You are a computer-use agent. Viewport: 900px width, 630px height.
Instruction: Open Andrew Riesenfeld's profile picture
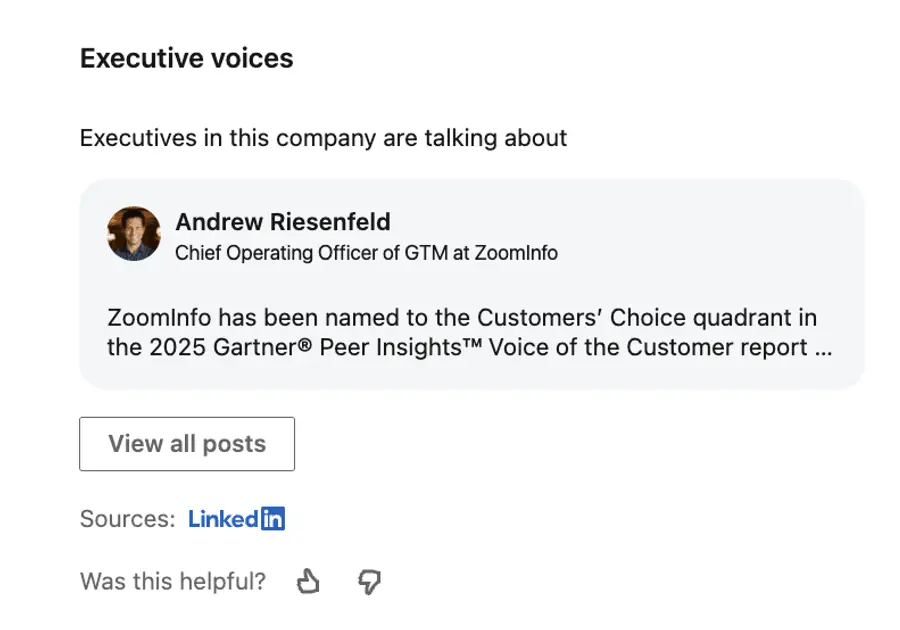pos(133,233)
